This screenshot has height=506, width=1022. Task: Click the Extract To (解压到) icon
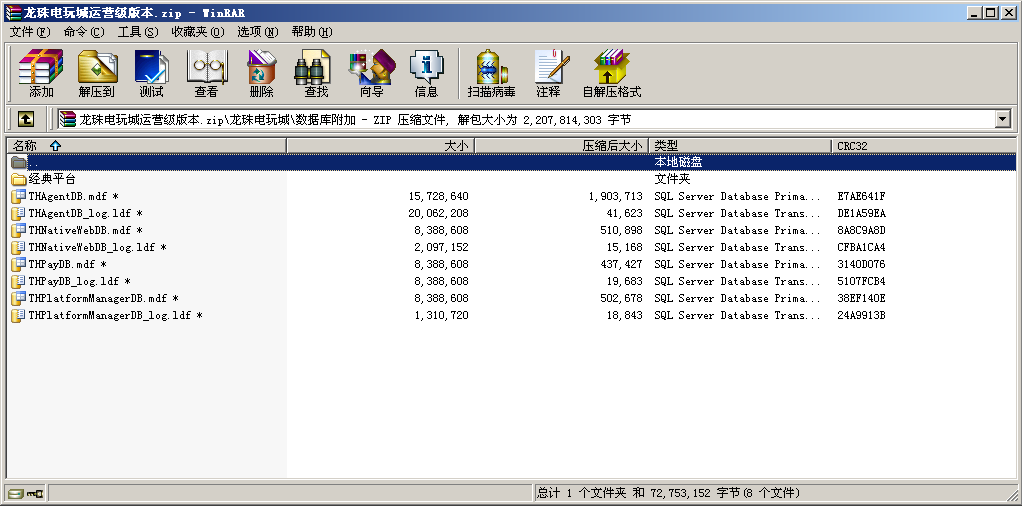coord(96,72)
